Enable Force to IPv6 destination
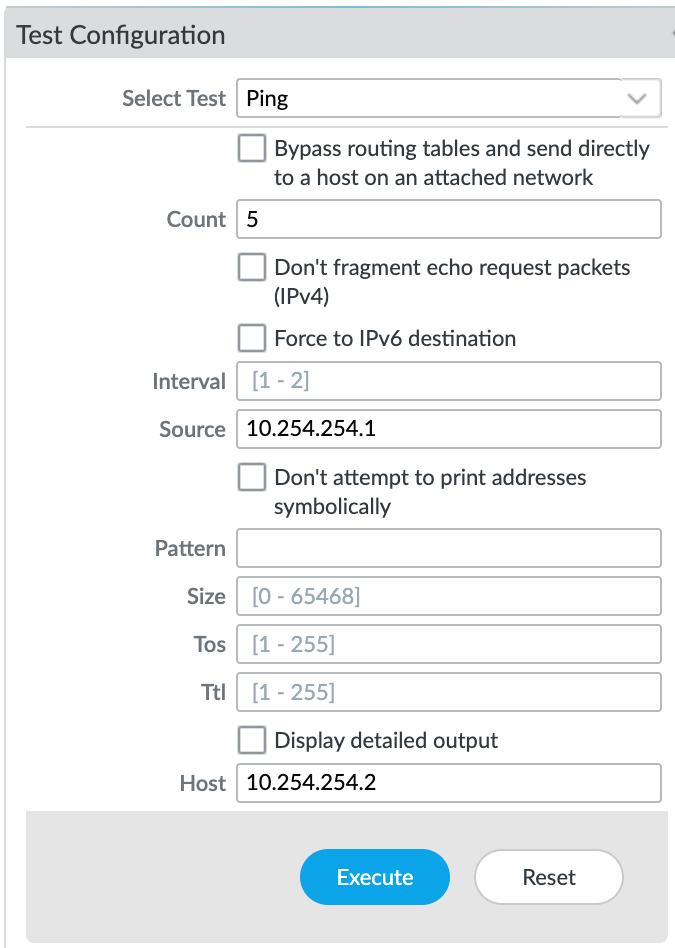Screen dimensions: 675x948 (252, 338)
